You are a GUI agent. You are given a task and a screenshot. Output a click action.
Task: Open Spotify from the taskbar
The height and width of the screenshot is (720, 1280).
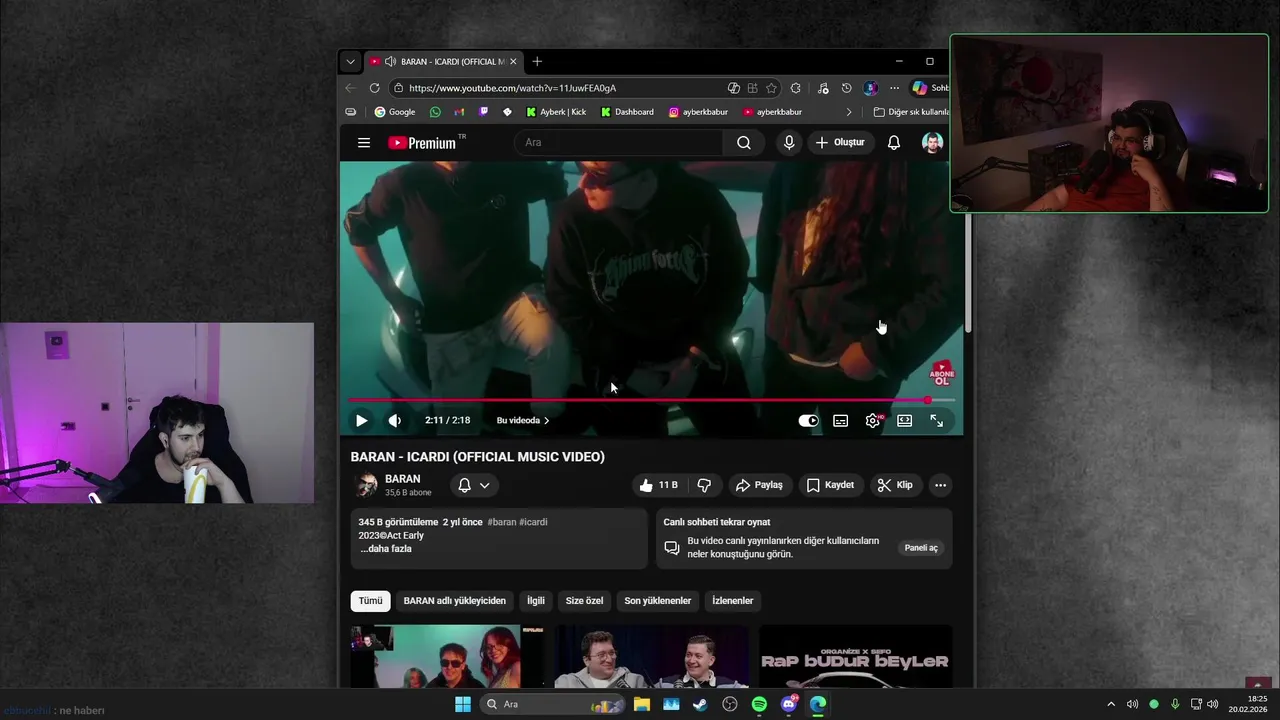pyautogui.click(x=759, y=704)
